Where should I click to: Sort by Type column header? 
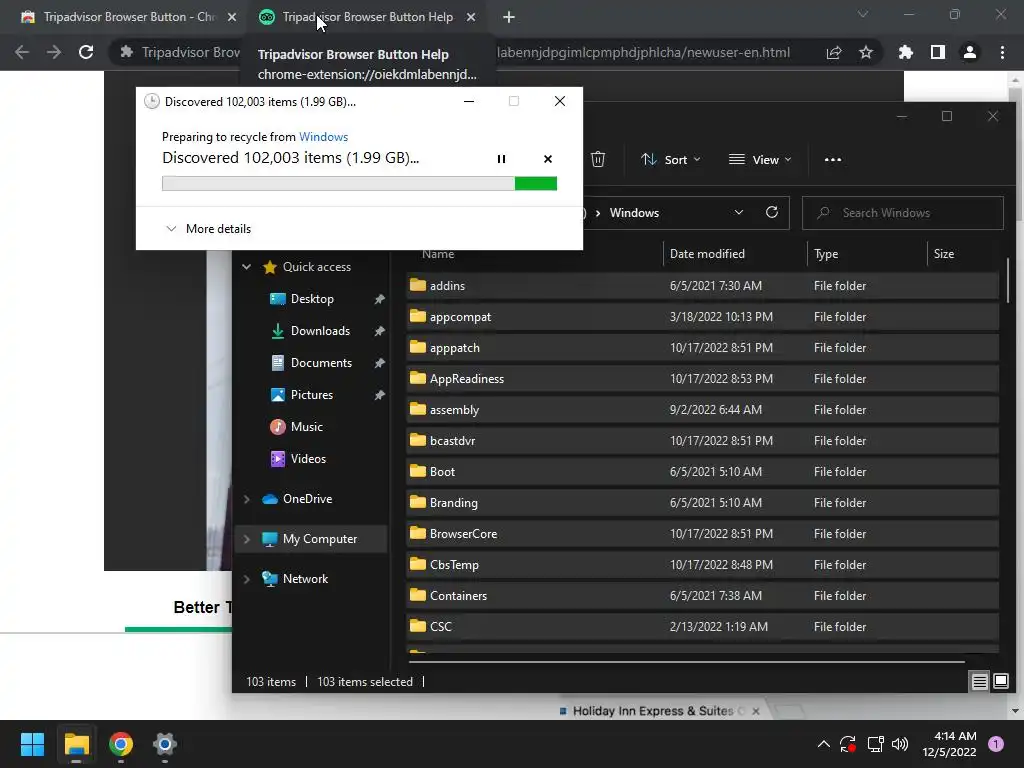(826, 253)
